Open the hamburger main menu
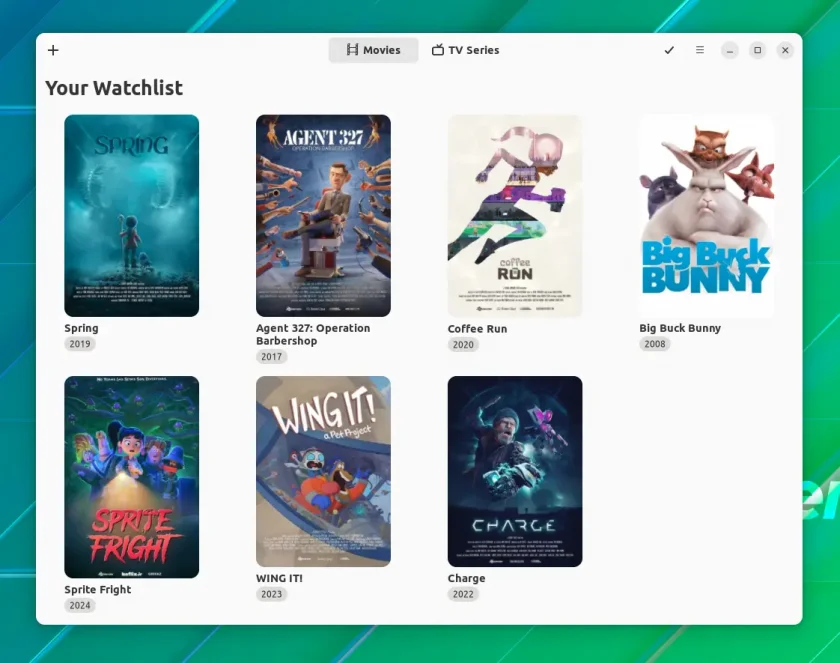This screenshot has height=663, width=840. pos(700,50)
